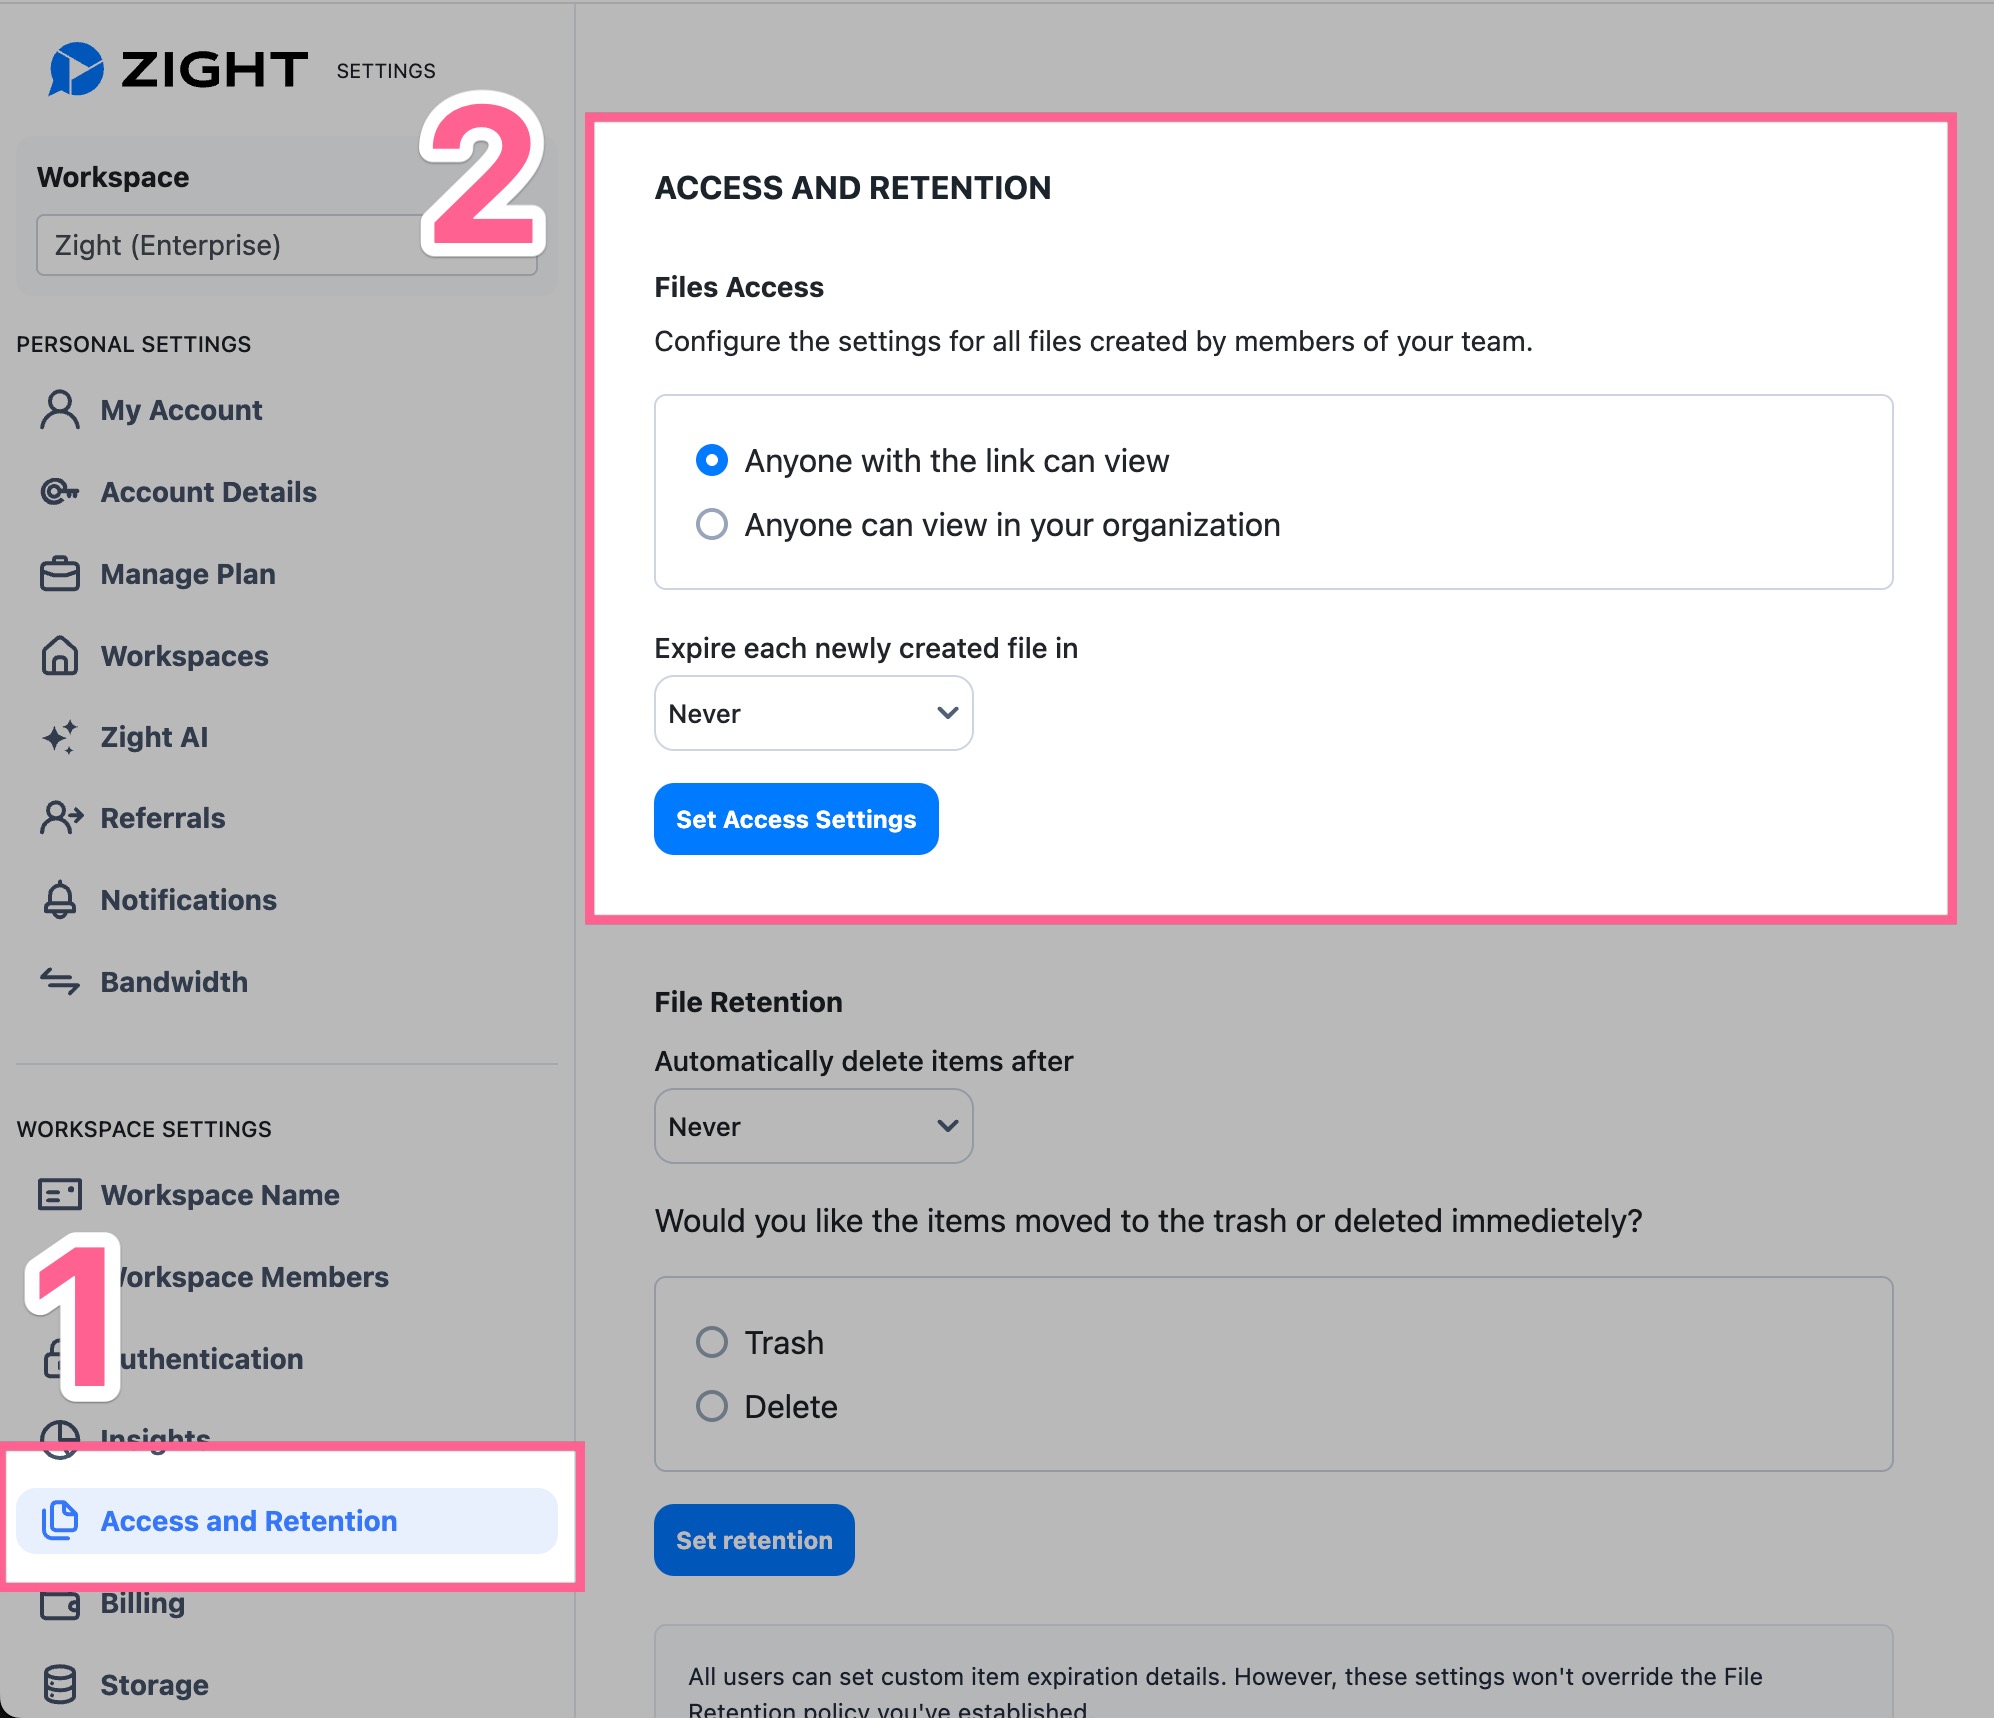The image size is (1994, 1718).
Task: Click the Storage database icon
Action: point(60,1685)
